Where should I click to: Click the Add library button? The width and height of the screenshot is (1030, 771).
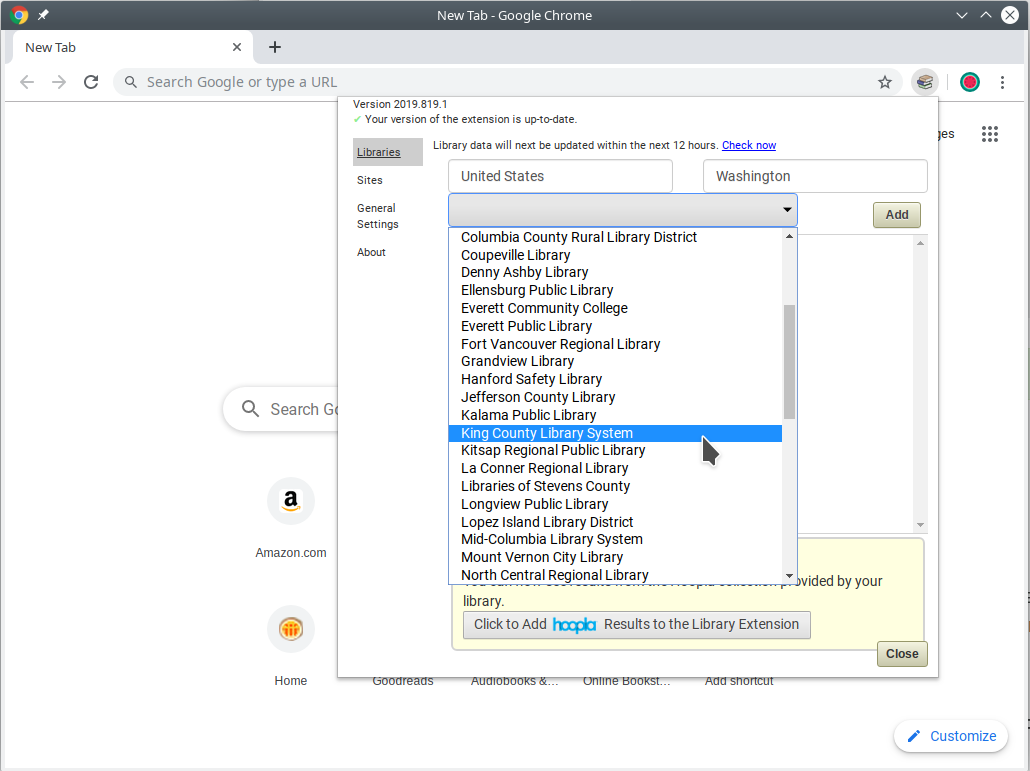(x=897, y=215)
